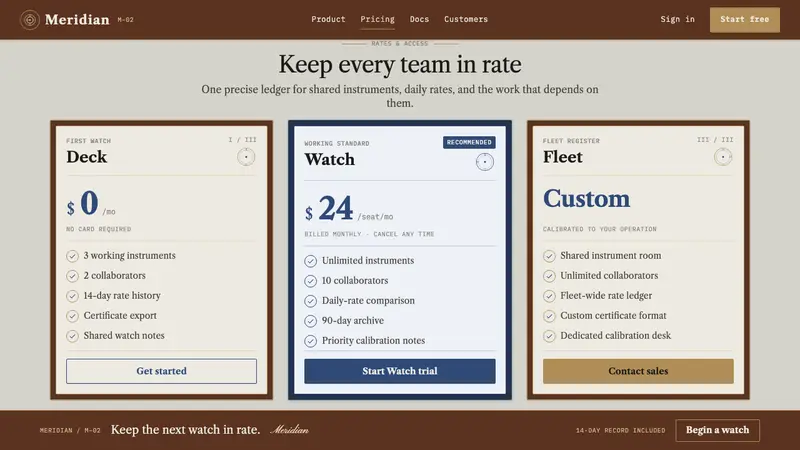The image size is (800, 450).
Task: Click the 'FIRST WATCH' label
Action: [x=88, y=141]
